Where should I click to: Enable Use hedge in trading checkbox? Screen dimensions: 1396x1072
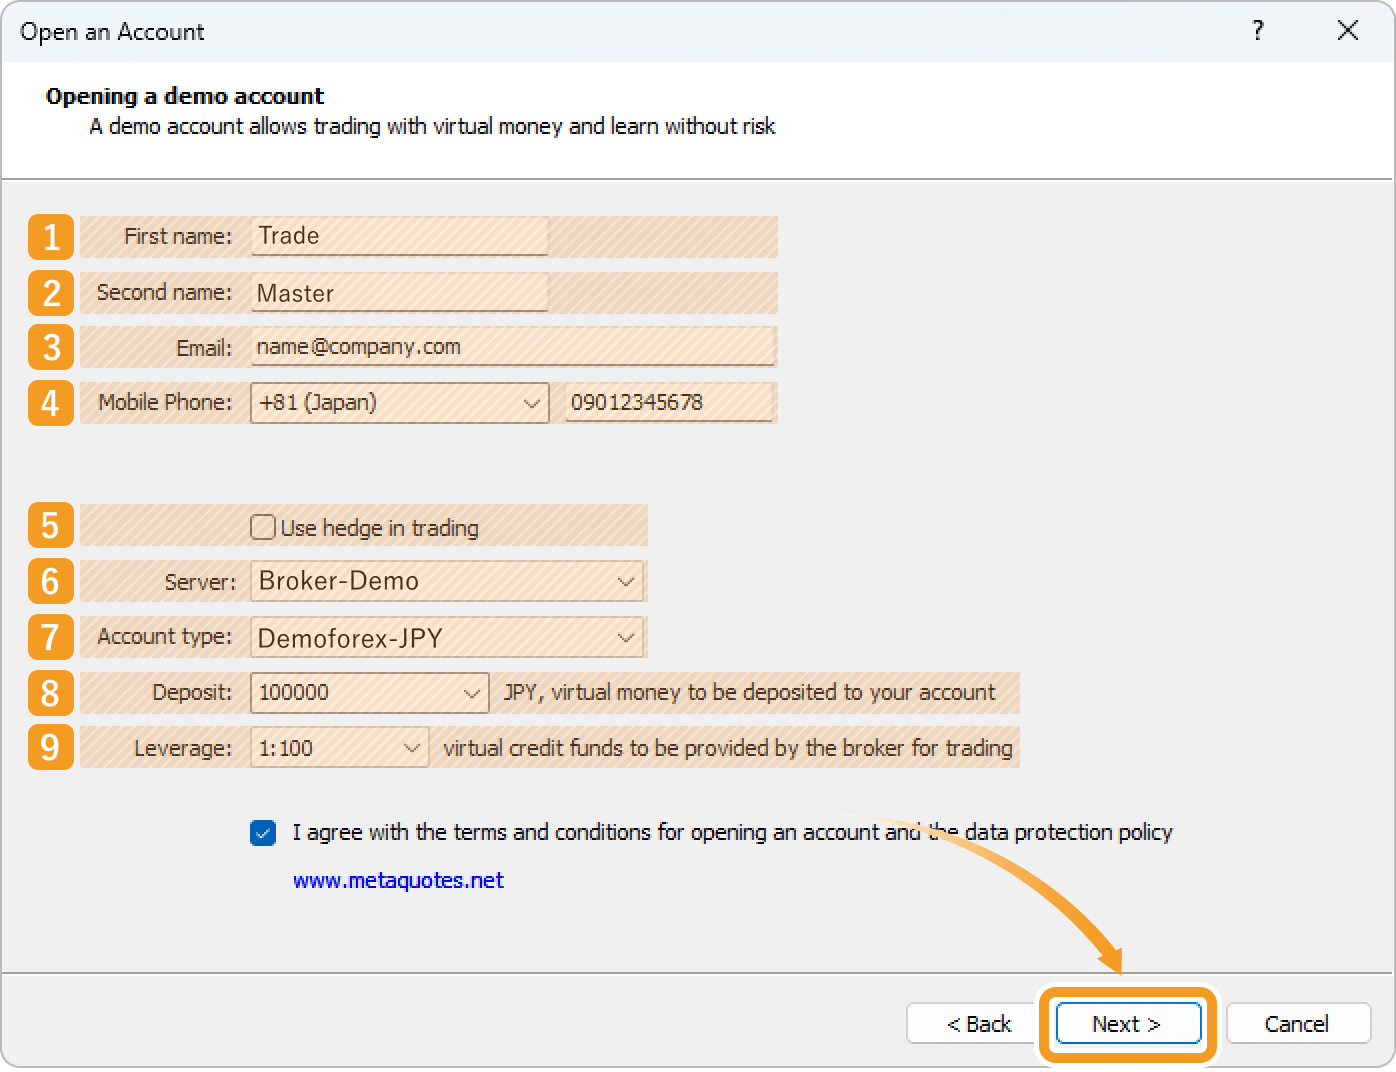pyautogui.click(x=263, y=527)
